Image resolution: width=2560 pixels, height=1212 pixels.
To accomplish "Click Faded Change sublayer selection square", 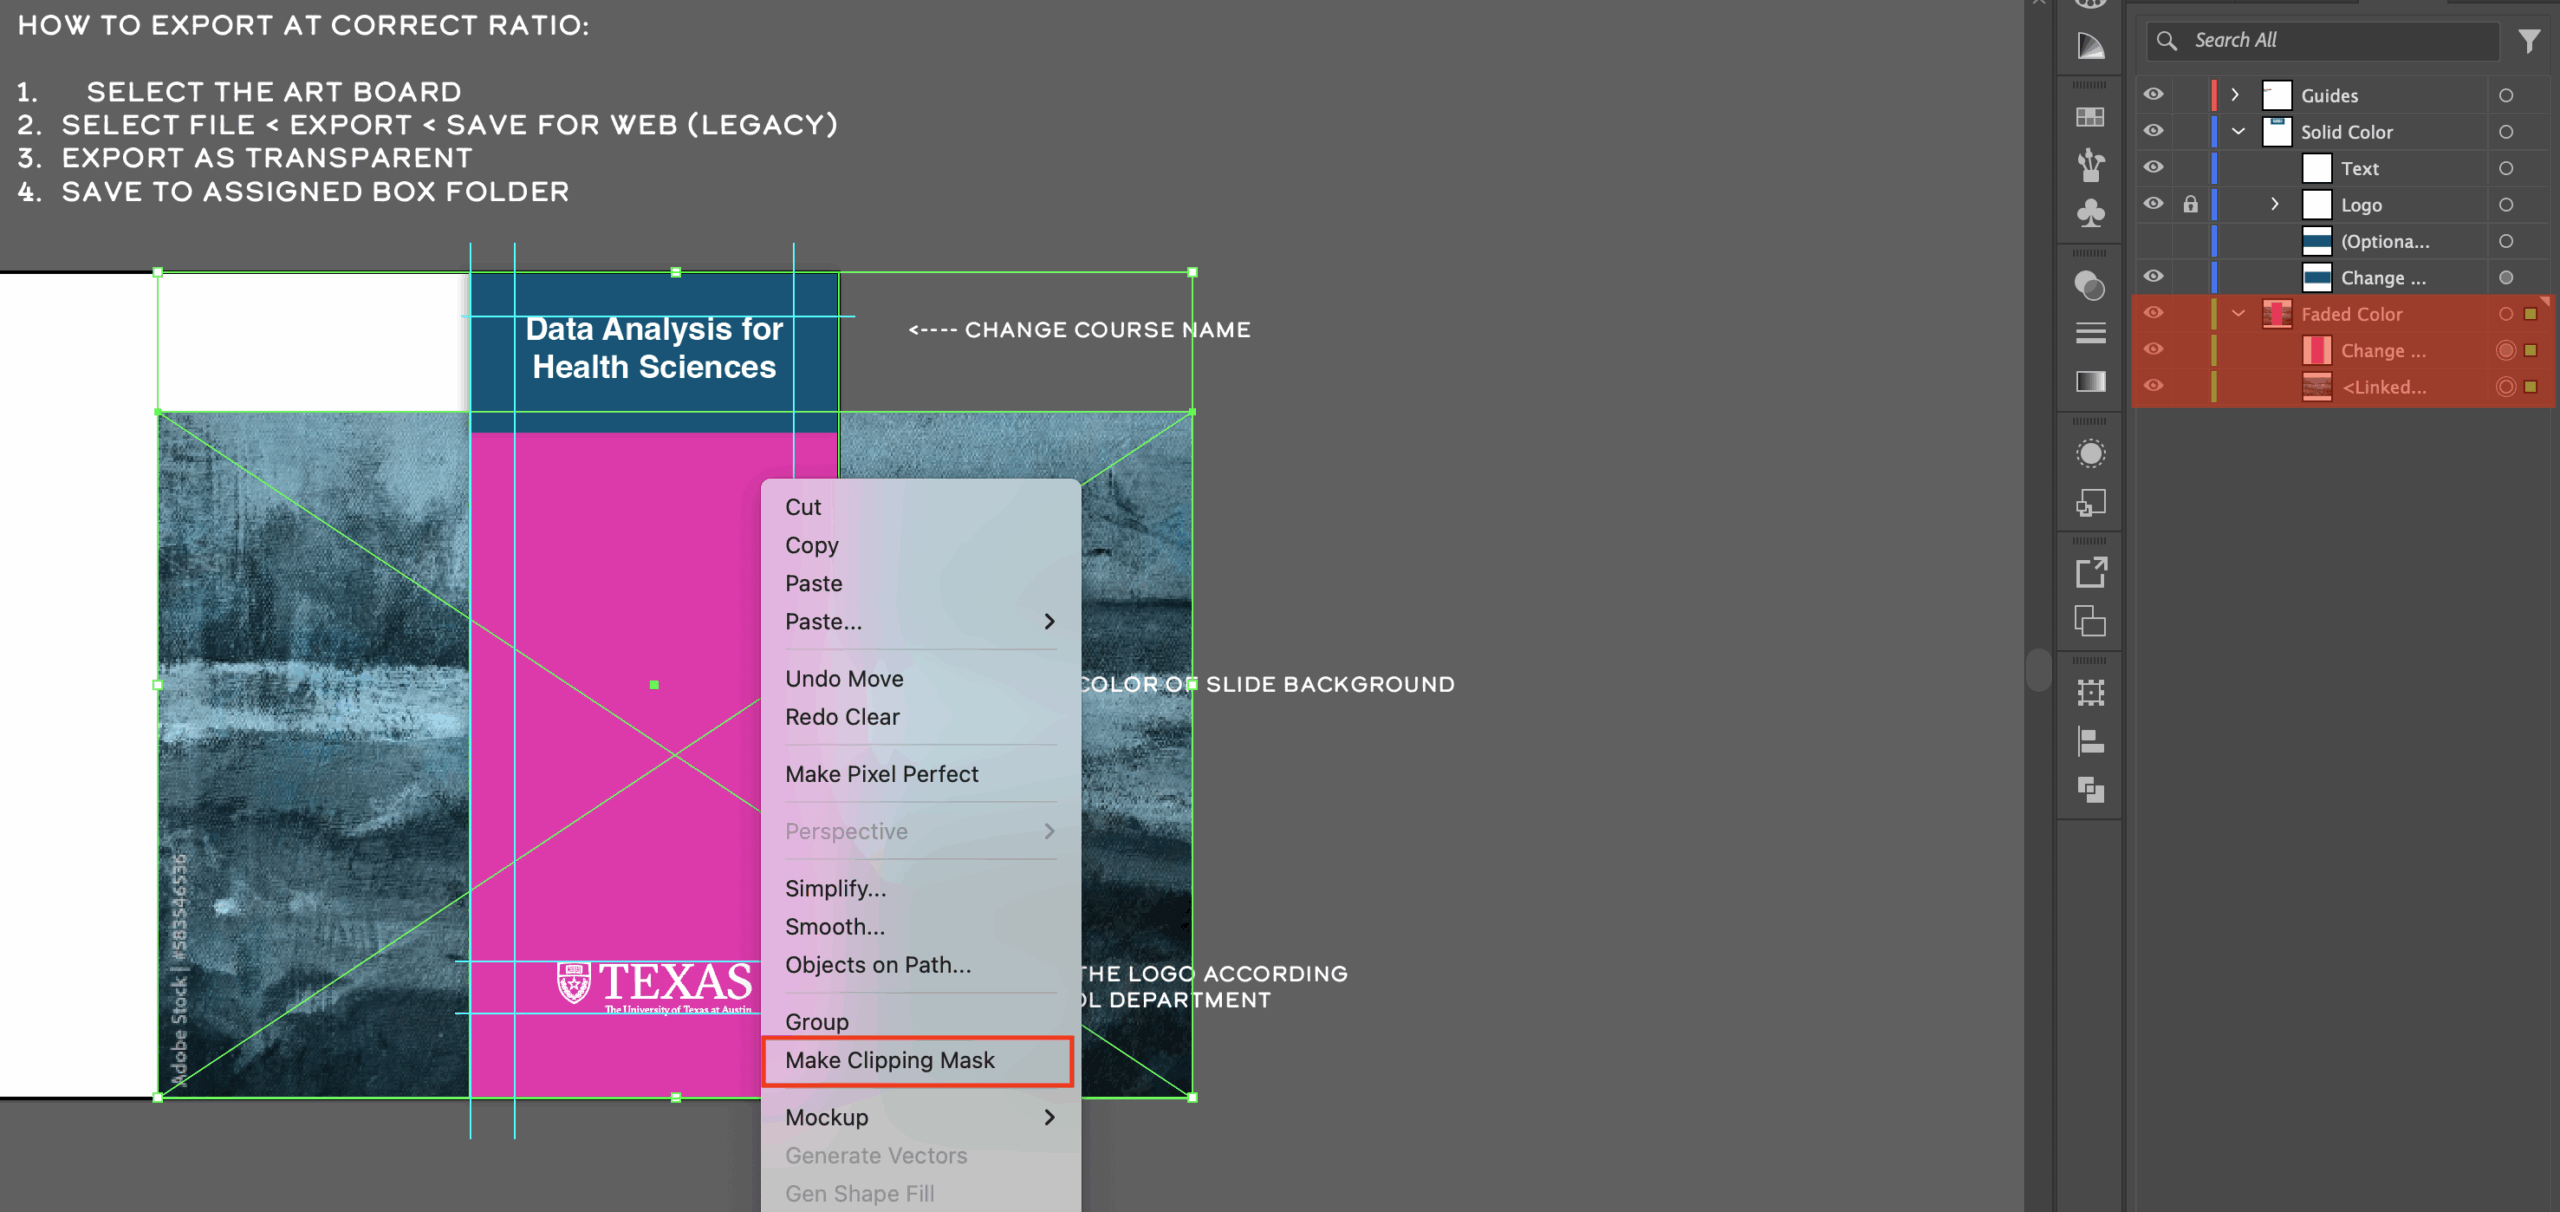I will (x=2531, y=350).
